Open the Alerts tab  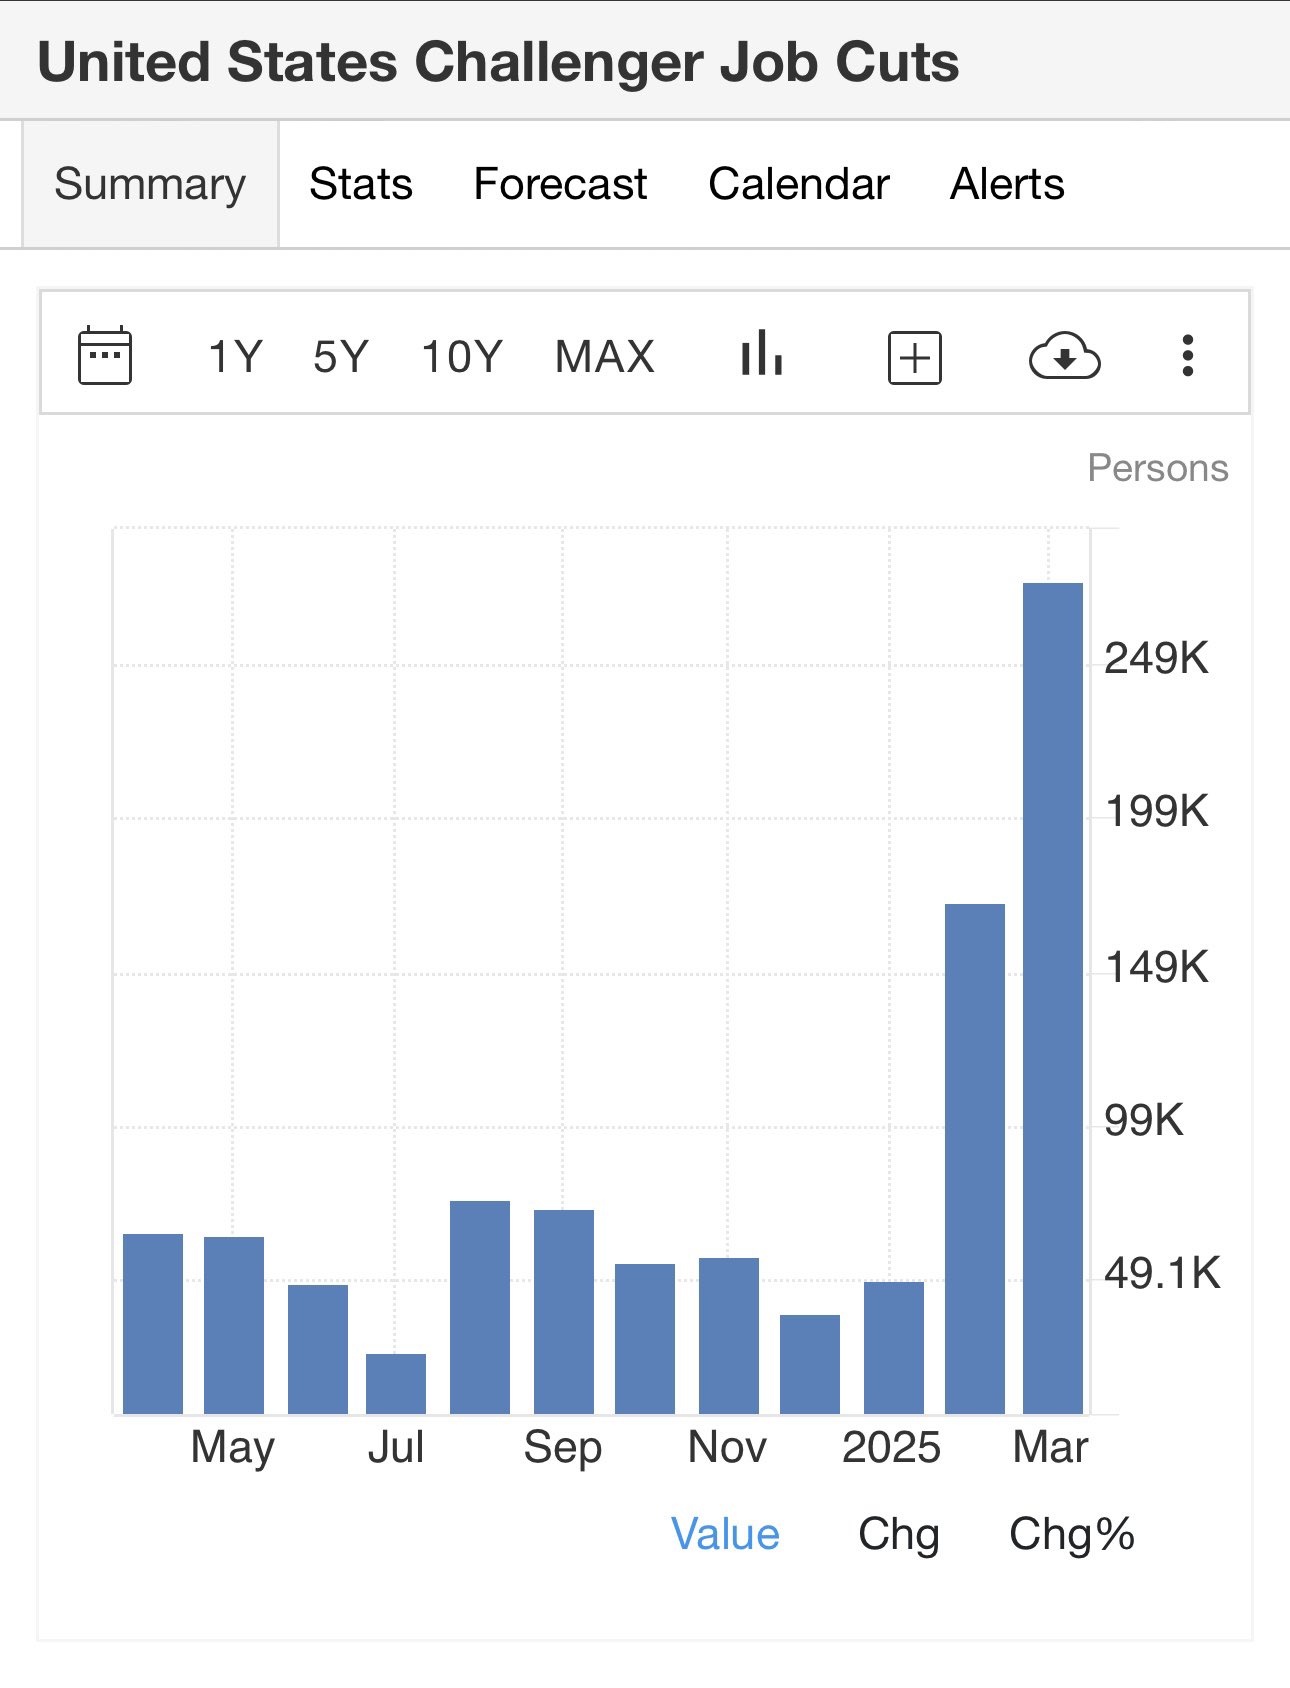(x=1007, y=184)
